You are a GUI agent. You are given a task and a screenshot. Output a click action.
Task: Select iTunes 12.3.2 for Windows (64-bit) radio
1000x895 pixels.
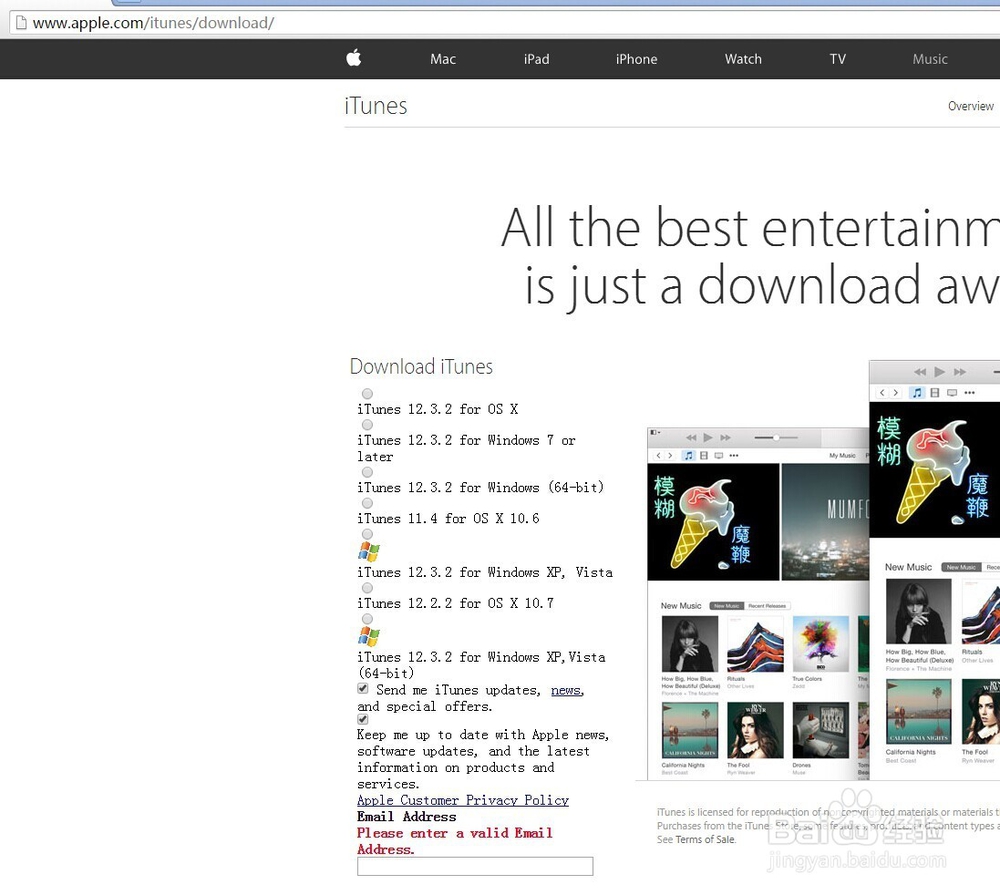point(367,472)
